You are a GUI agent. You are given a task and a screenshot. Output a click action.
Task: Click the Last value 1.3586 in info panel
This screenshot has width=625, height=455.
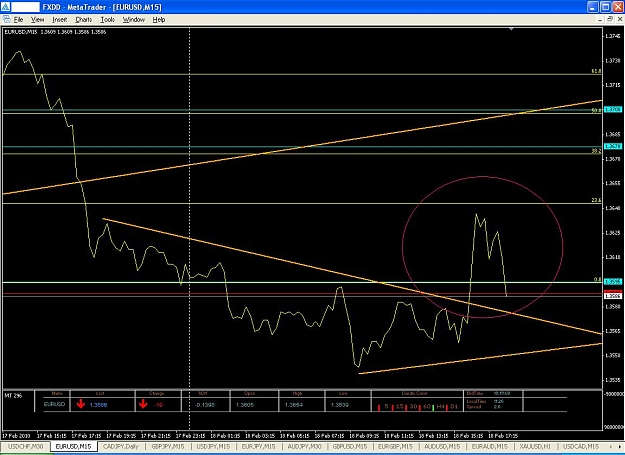98,405
